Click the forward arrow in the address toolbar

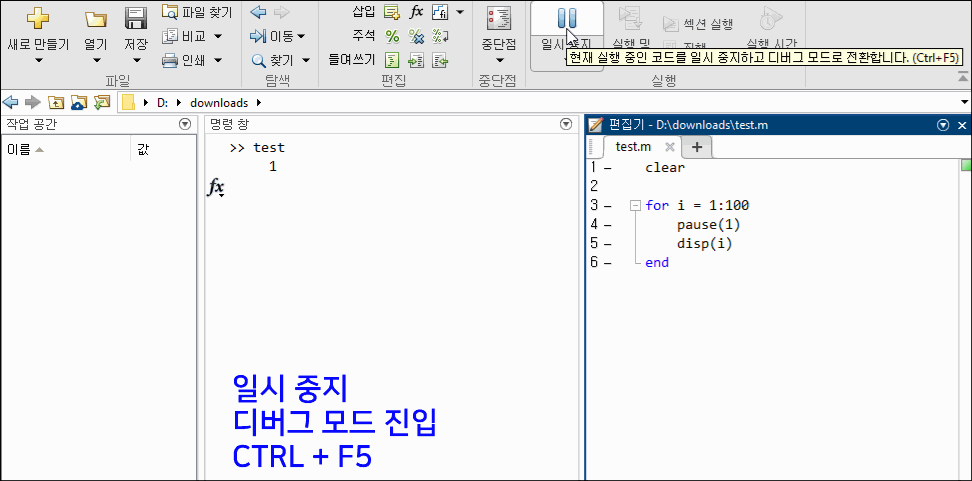(x=32, y=102)
